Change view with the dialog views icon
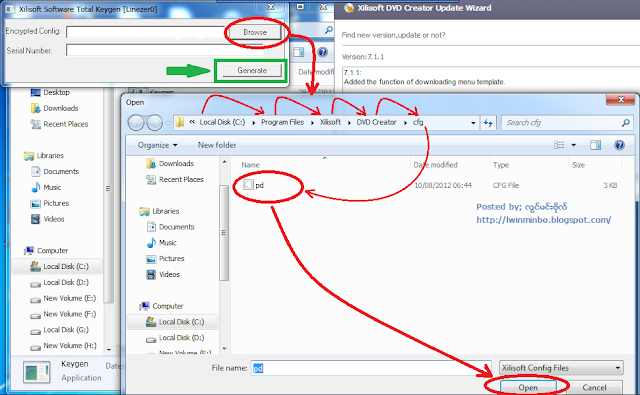This screenshot has width=640, height=395. 559,145
